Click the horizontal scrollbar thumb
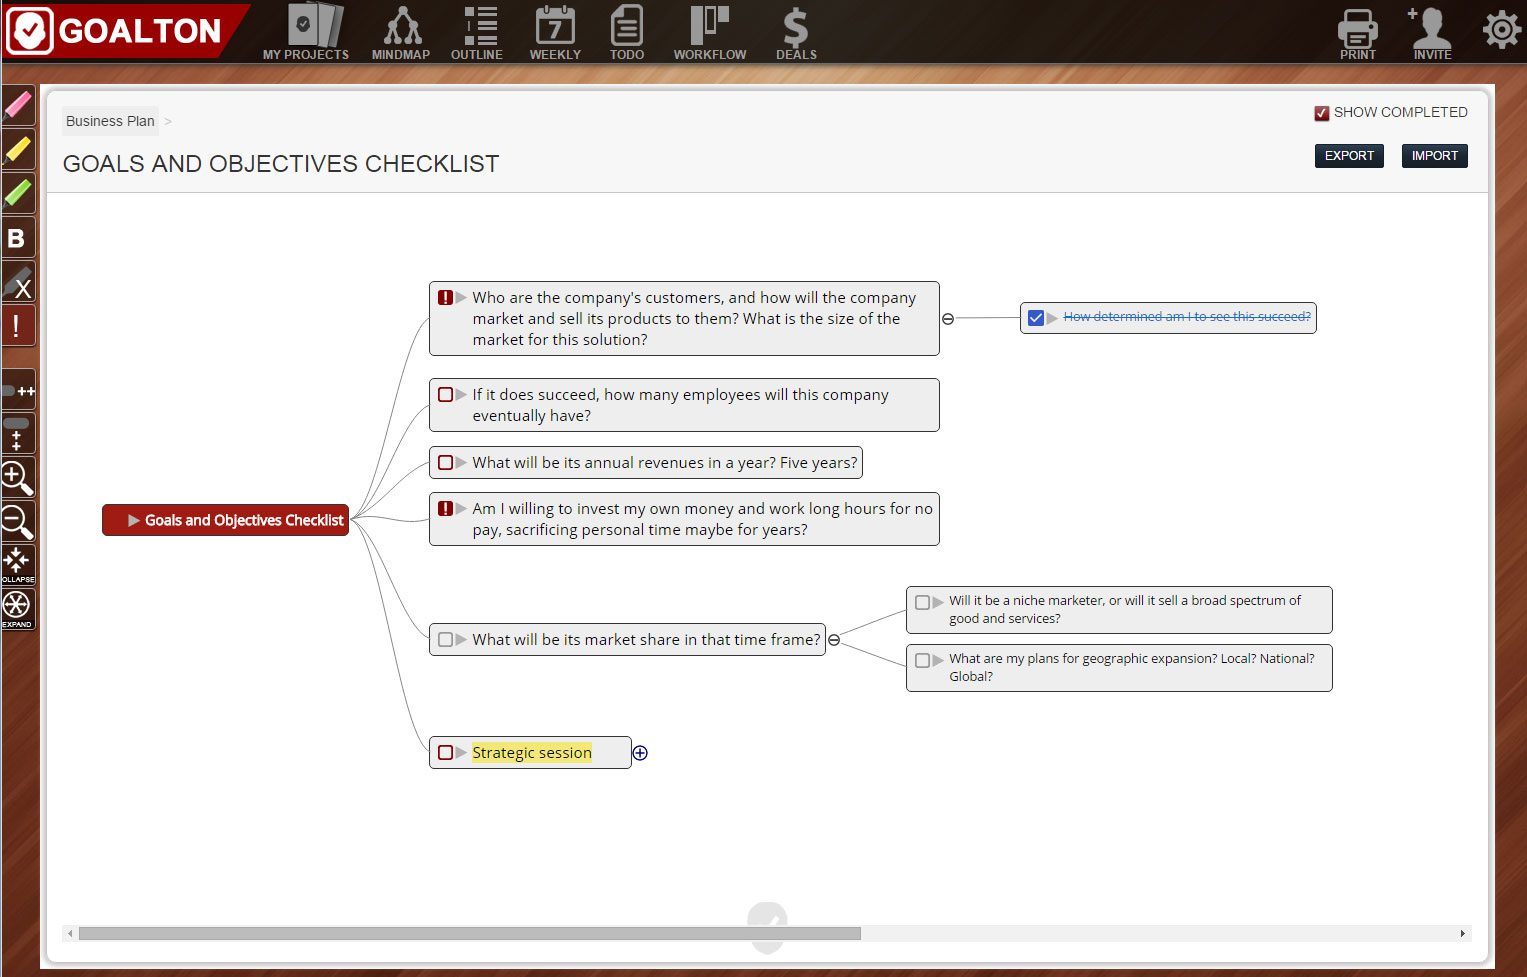Image resolution: width=1527 pixels, height=977 pixels. (x=469, y=933)
